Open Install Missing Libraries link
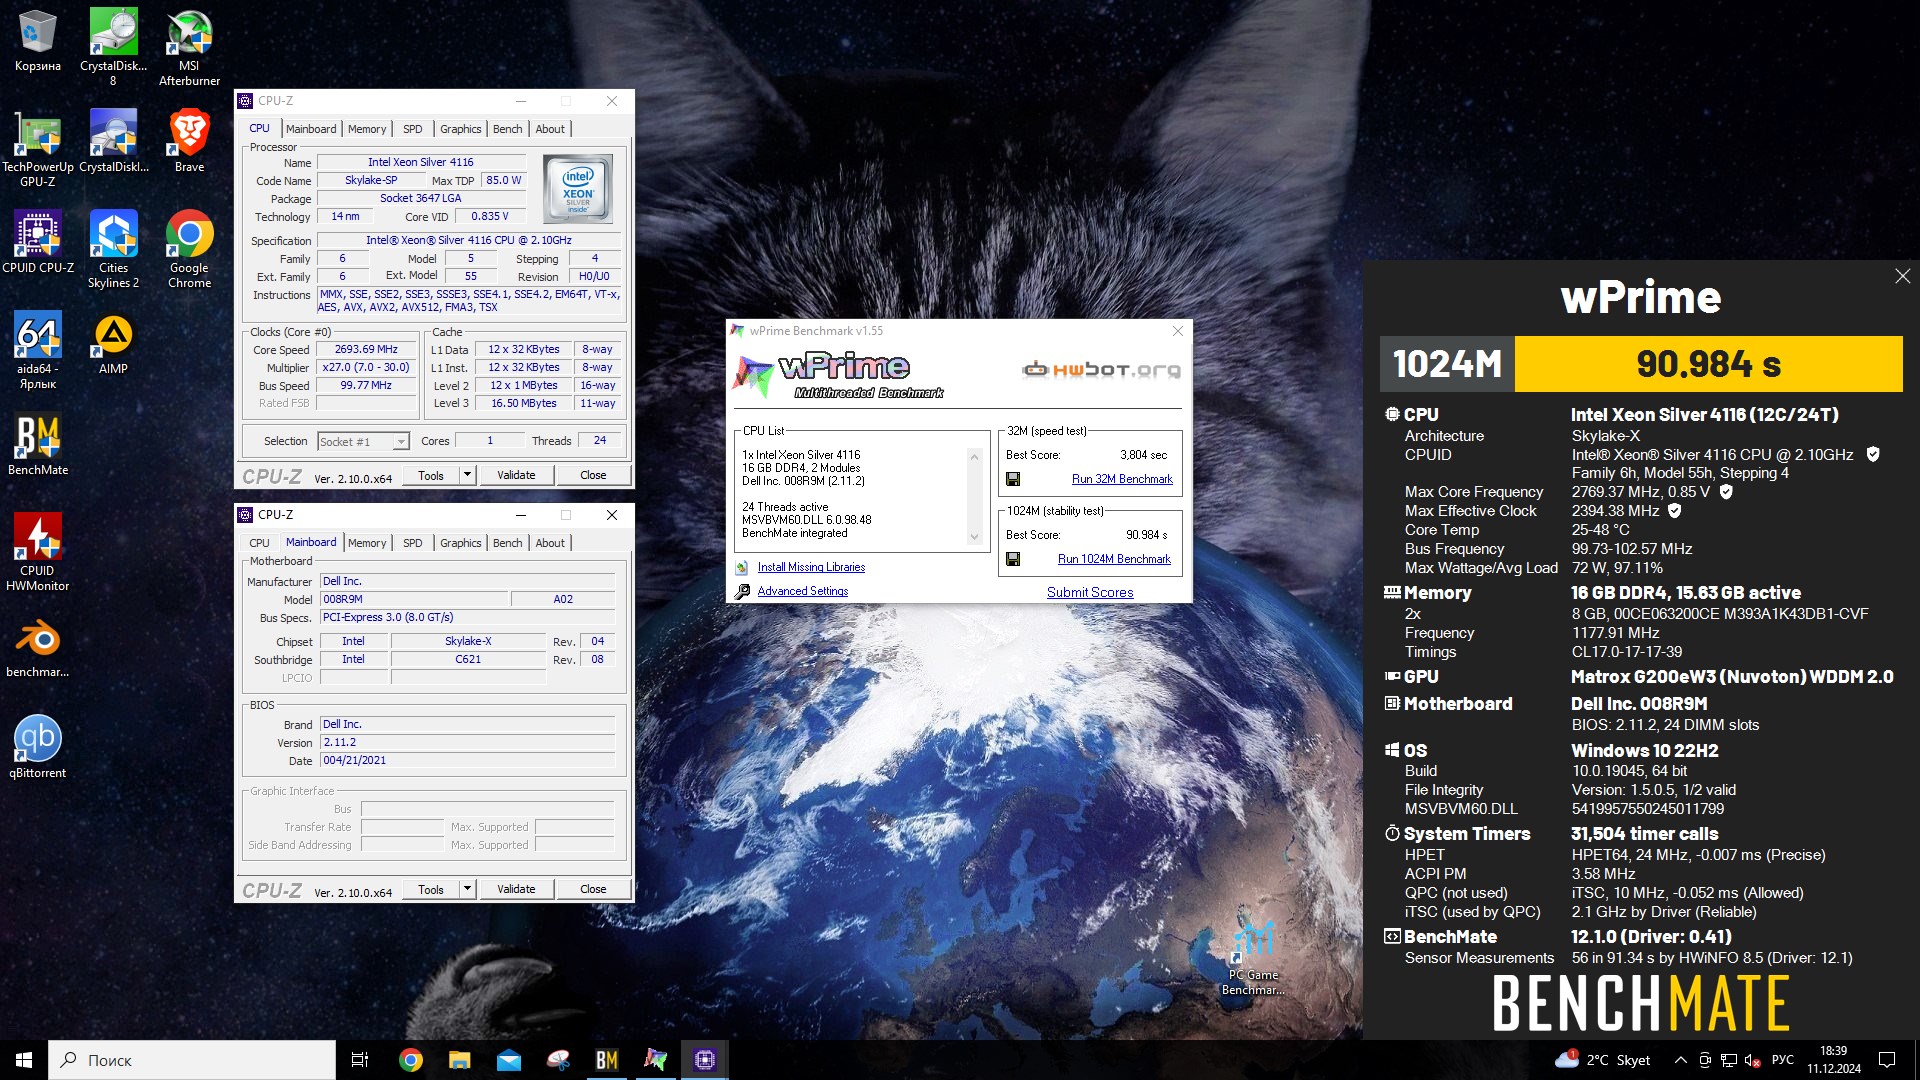The image size is (1920, 1080). coord(811,567)
